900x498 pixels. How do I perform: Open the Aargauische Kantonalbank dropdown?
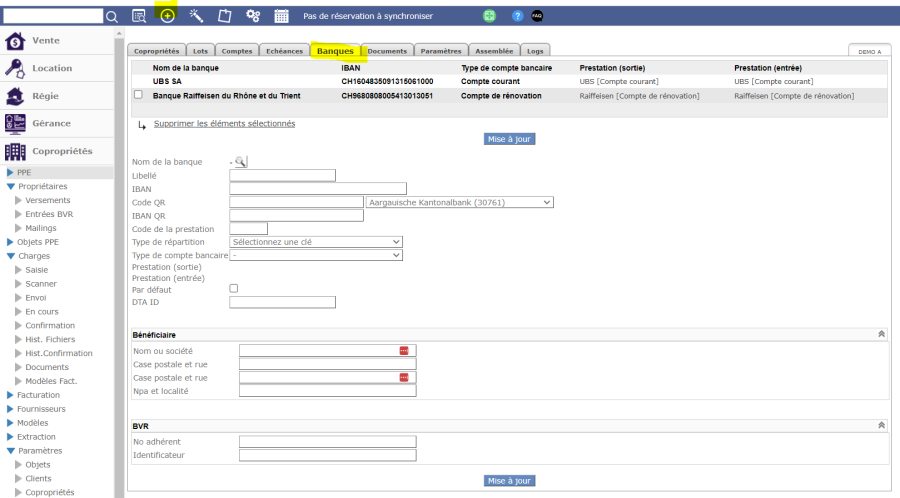460,202
